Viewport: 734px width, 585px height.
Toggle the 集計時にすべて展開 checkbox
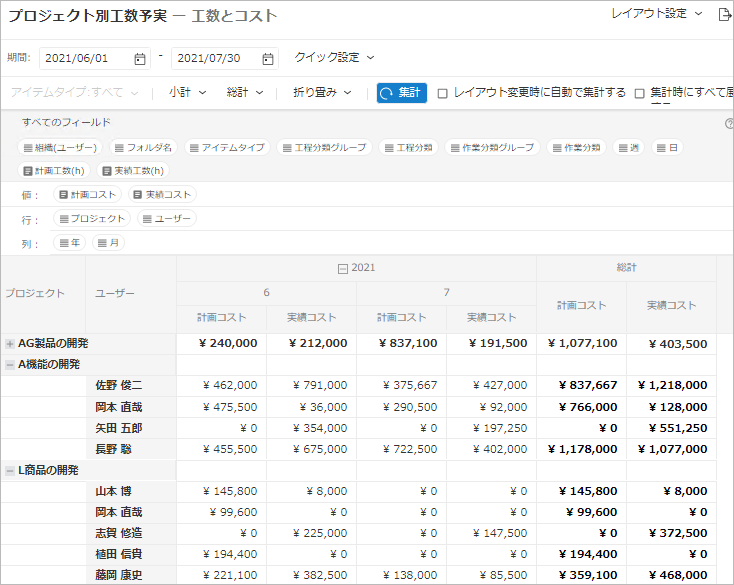[x=640, y=93]
